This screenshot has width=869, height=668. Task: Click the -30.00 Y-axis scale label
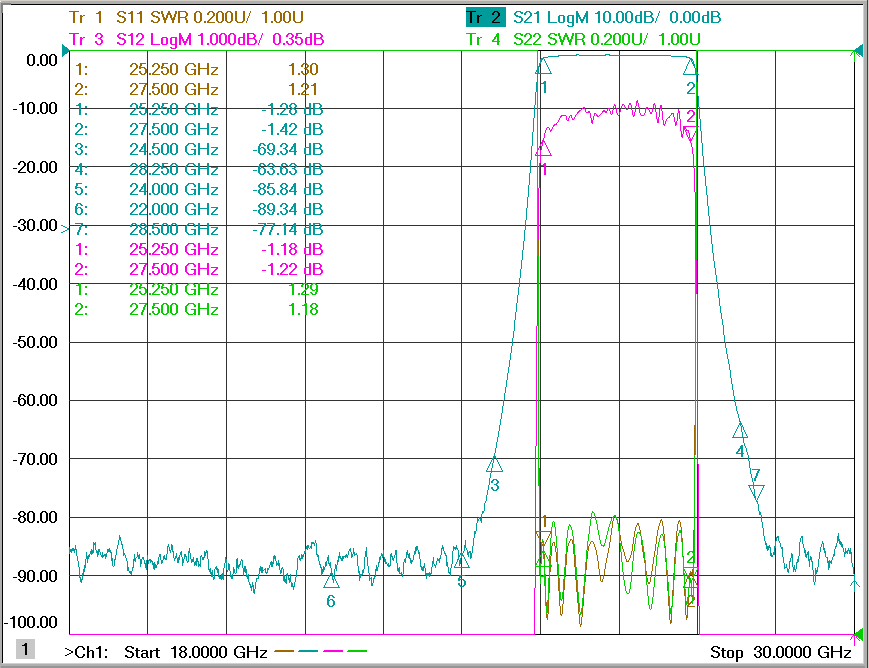[35, 225]
